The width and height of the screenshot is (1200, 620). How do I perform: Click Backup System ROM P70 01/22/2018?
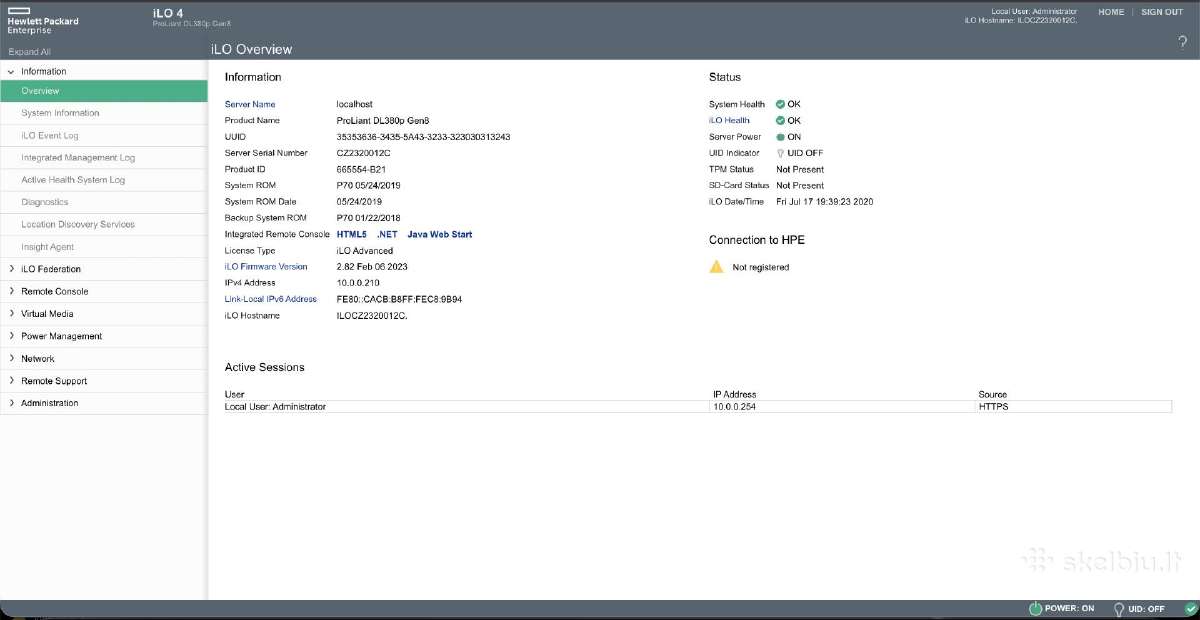click(369, 218)
